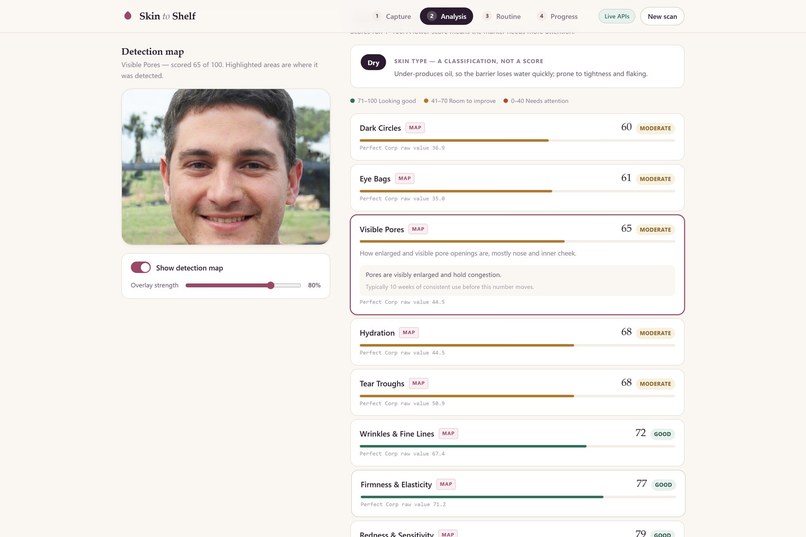Screen dimensions: 806x537
Task: Open the MAP badge for Visible Pores
Action: tap(418, 229)
